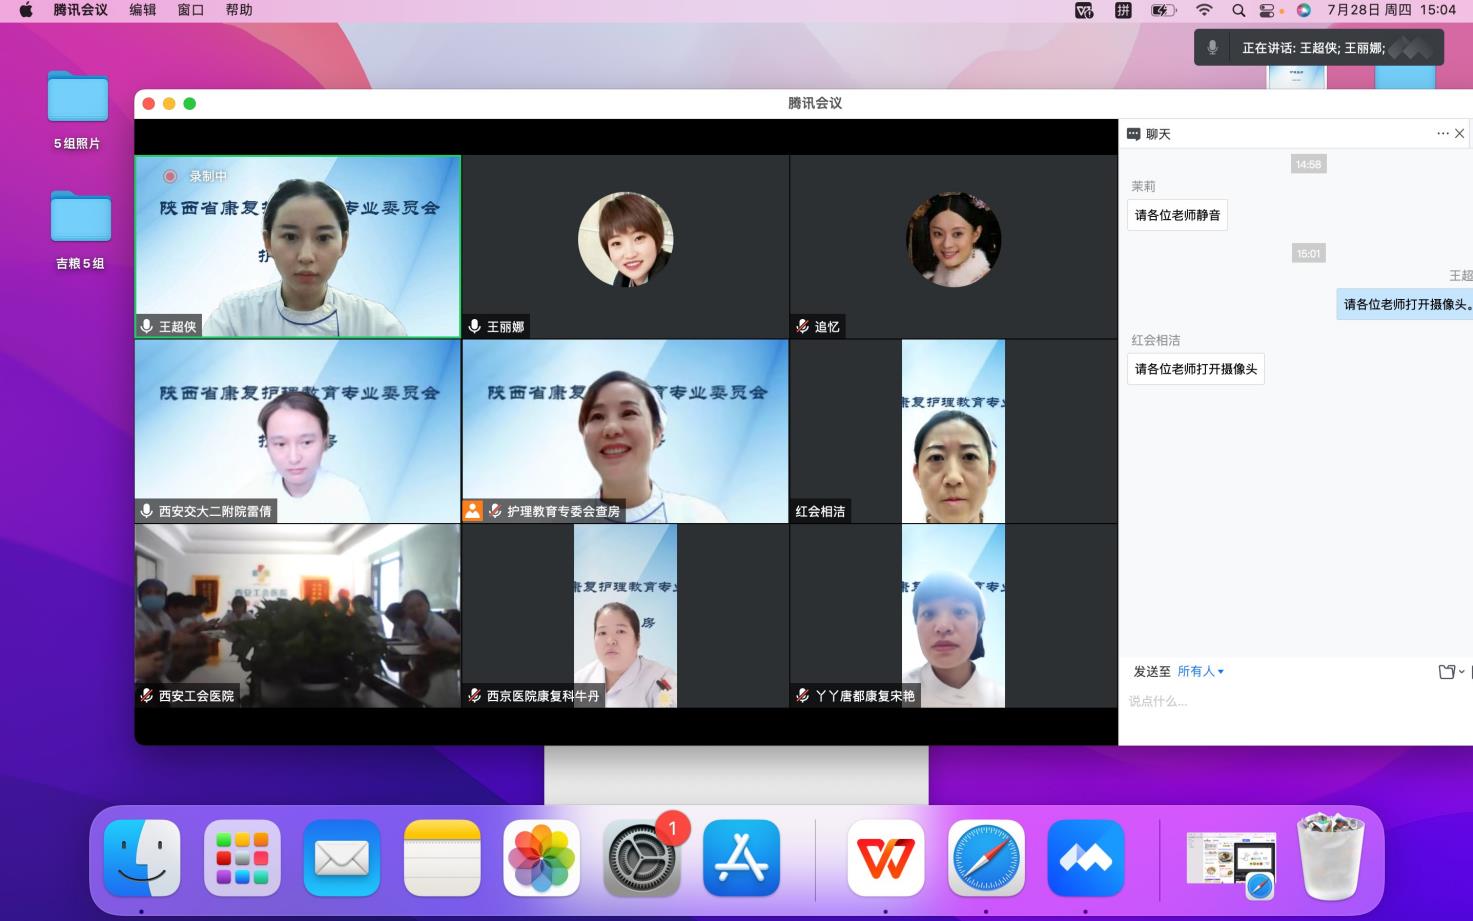This screenshot has width=1473, height=921.
Task: Click the blue message 请各位老师打开摄像头。
Action: coord(1405,304)
